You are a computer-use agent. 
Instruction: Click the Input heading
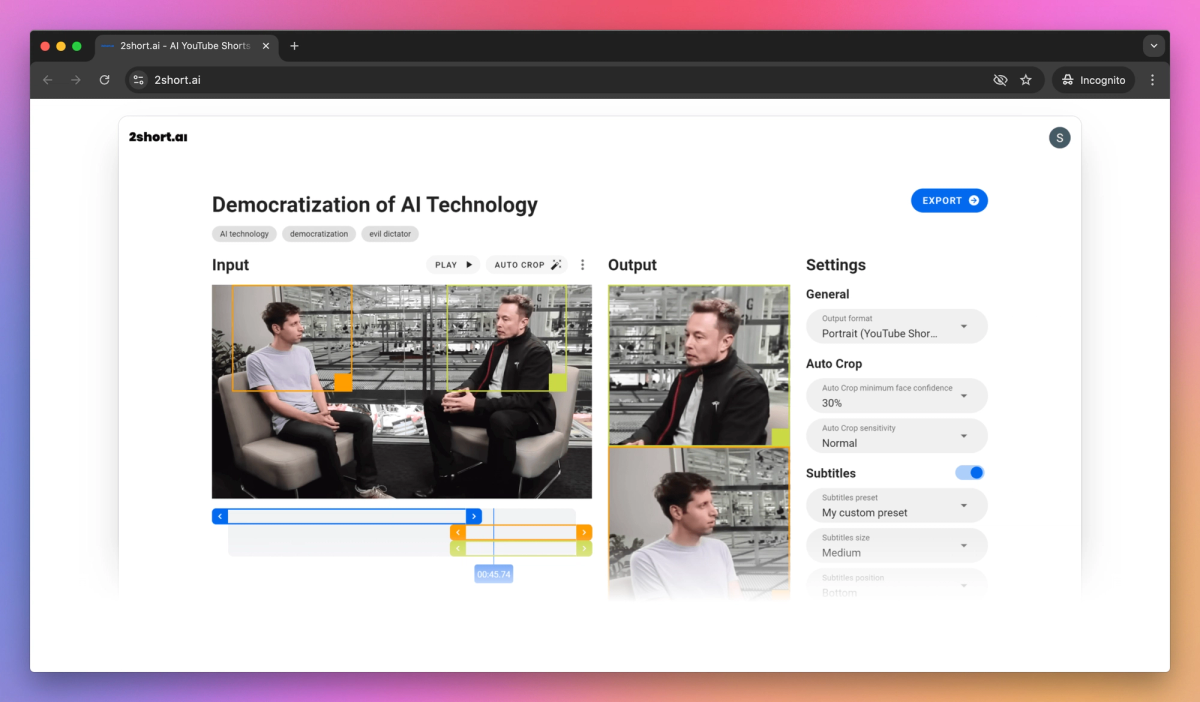pyautogui.click(x=230, y=265)
